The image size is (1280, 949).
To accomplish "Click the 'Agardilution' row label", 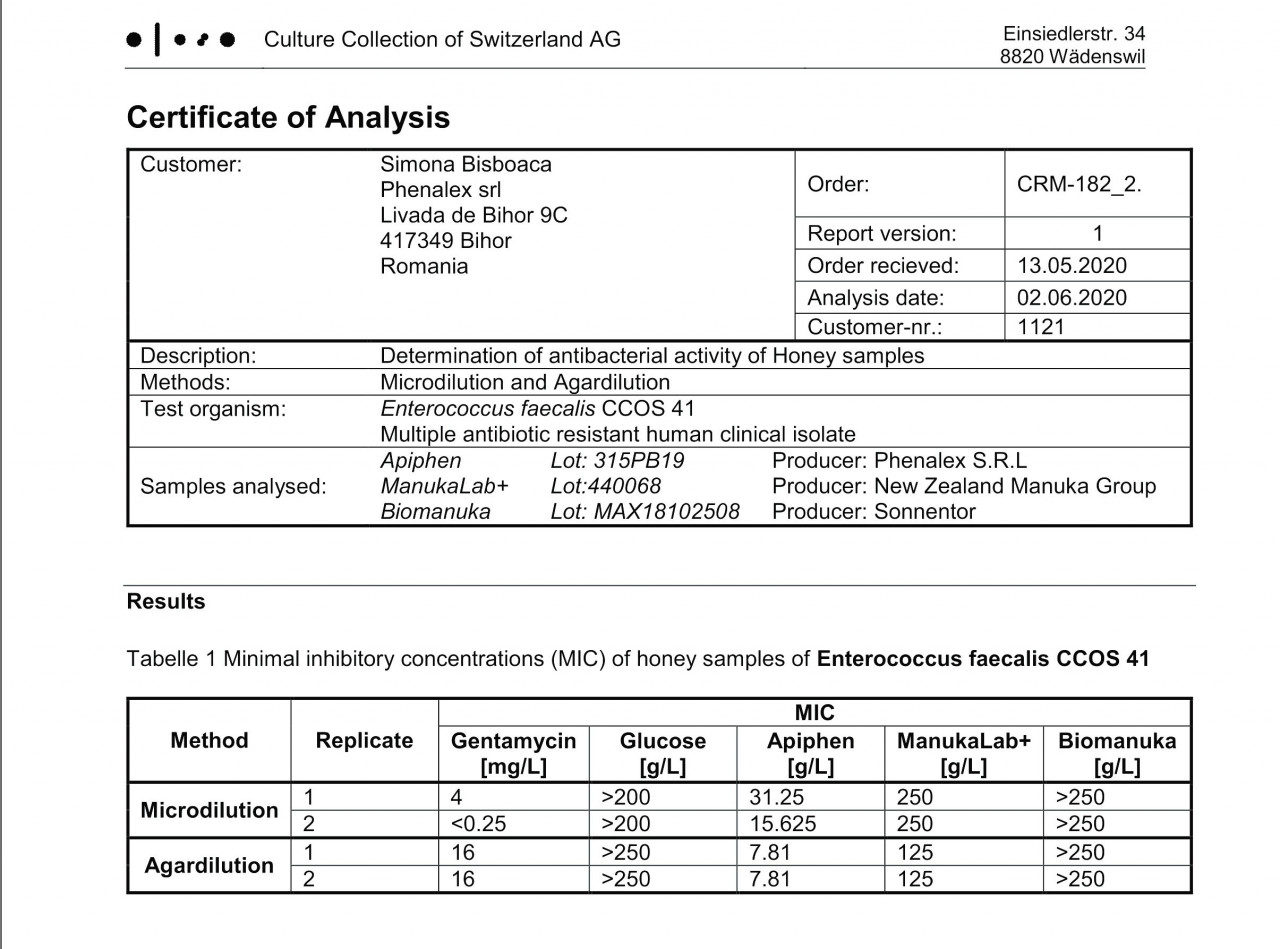I will click(209, 865).
